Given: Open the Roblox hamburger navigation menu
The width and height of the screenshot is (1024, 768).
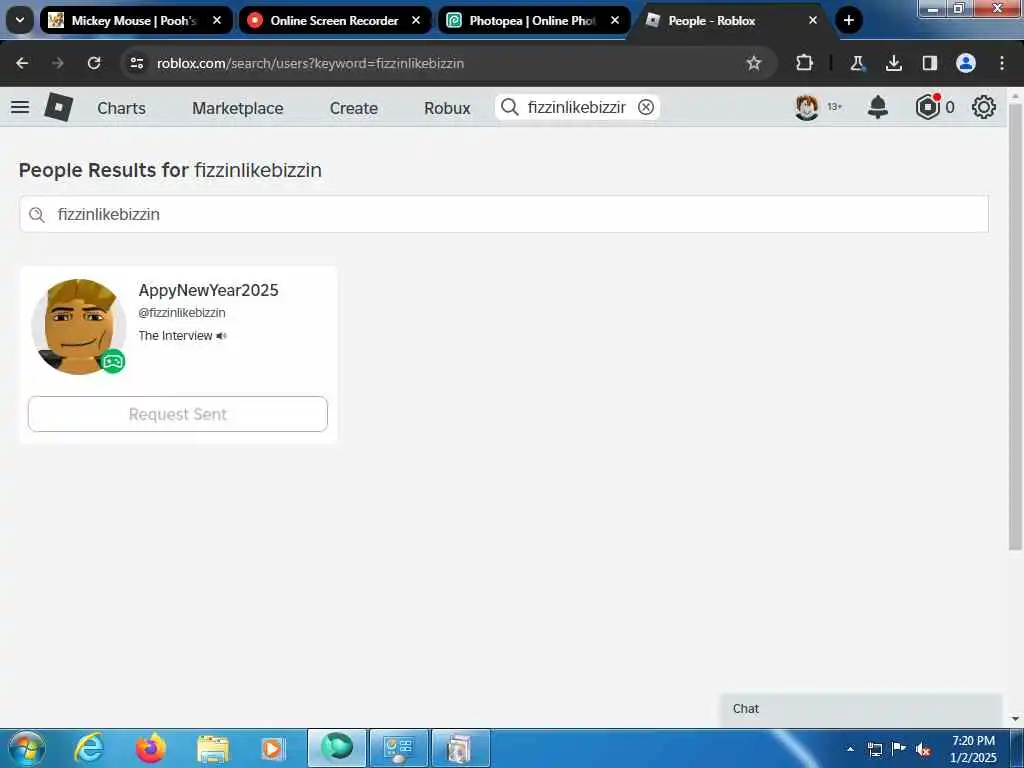Looking at the screenshot, I should click(x=20, y=107).
